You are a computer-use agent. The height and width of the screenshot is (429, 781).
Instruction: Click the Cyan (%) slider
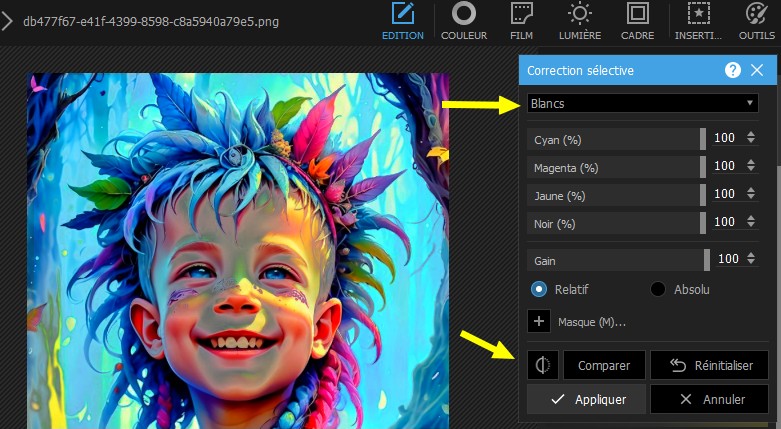[617, 140]
